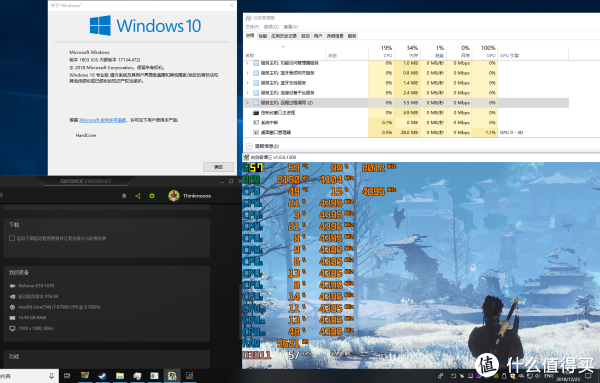Sort processes by the 1% disk column
Viewport: 600px width, 383px height.
click(x=433, y=52)
